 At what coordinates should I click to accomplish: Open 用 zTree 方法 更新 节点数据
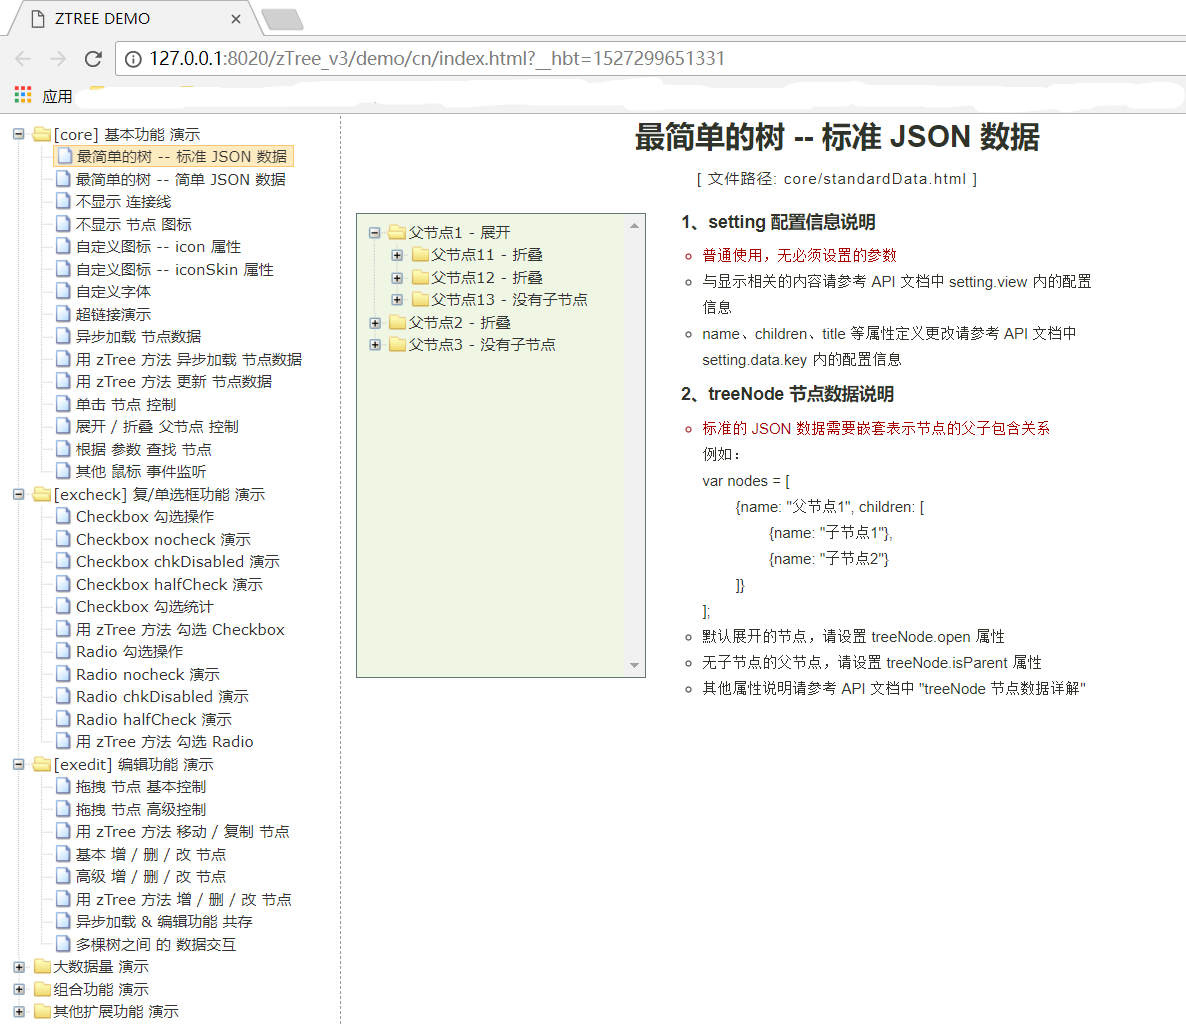pos(174,381)
